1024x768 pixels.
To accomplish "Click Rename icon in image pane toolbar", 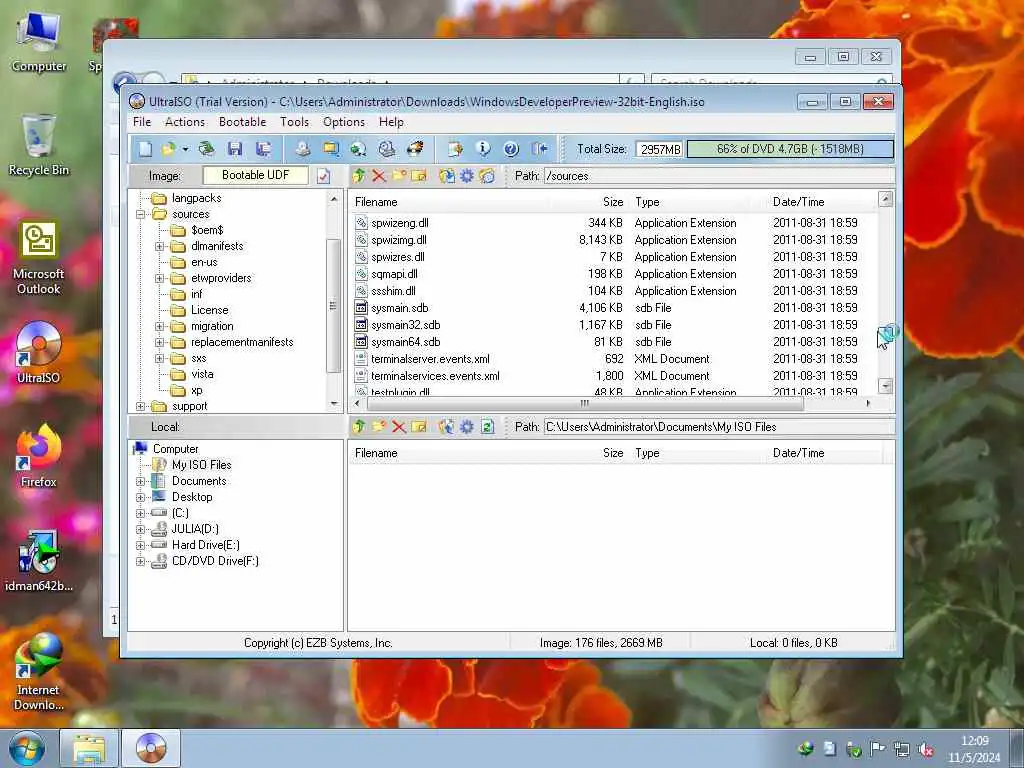I will (x=419, y=176).
